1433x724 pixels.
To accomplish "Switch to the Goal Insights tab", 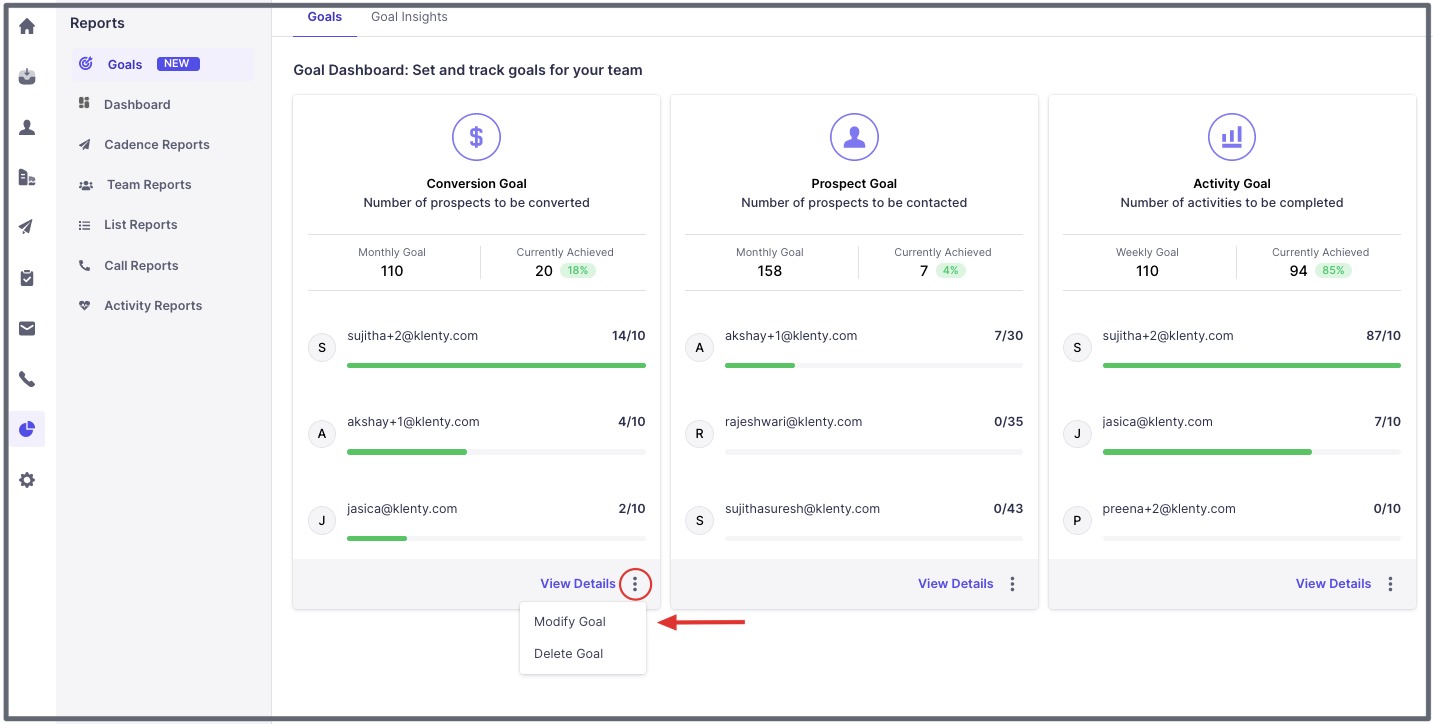I will pos(409,17).
